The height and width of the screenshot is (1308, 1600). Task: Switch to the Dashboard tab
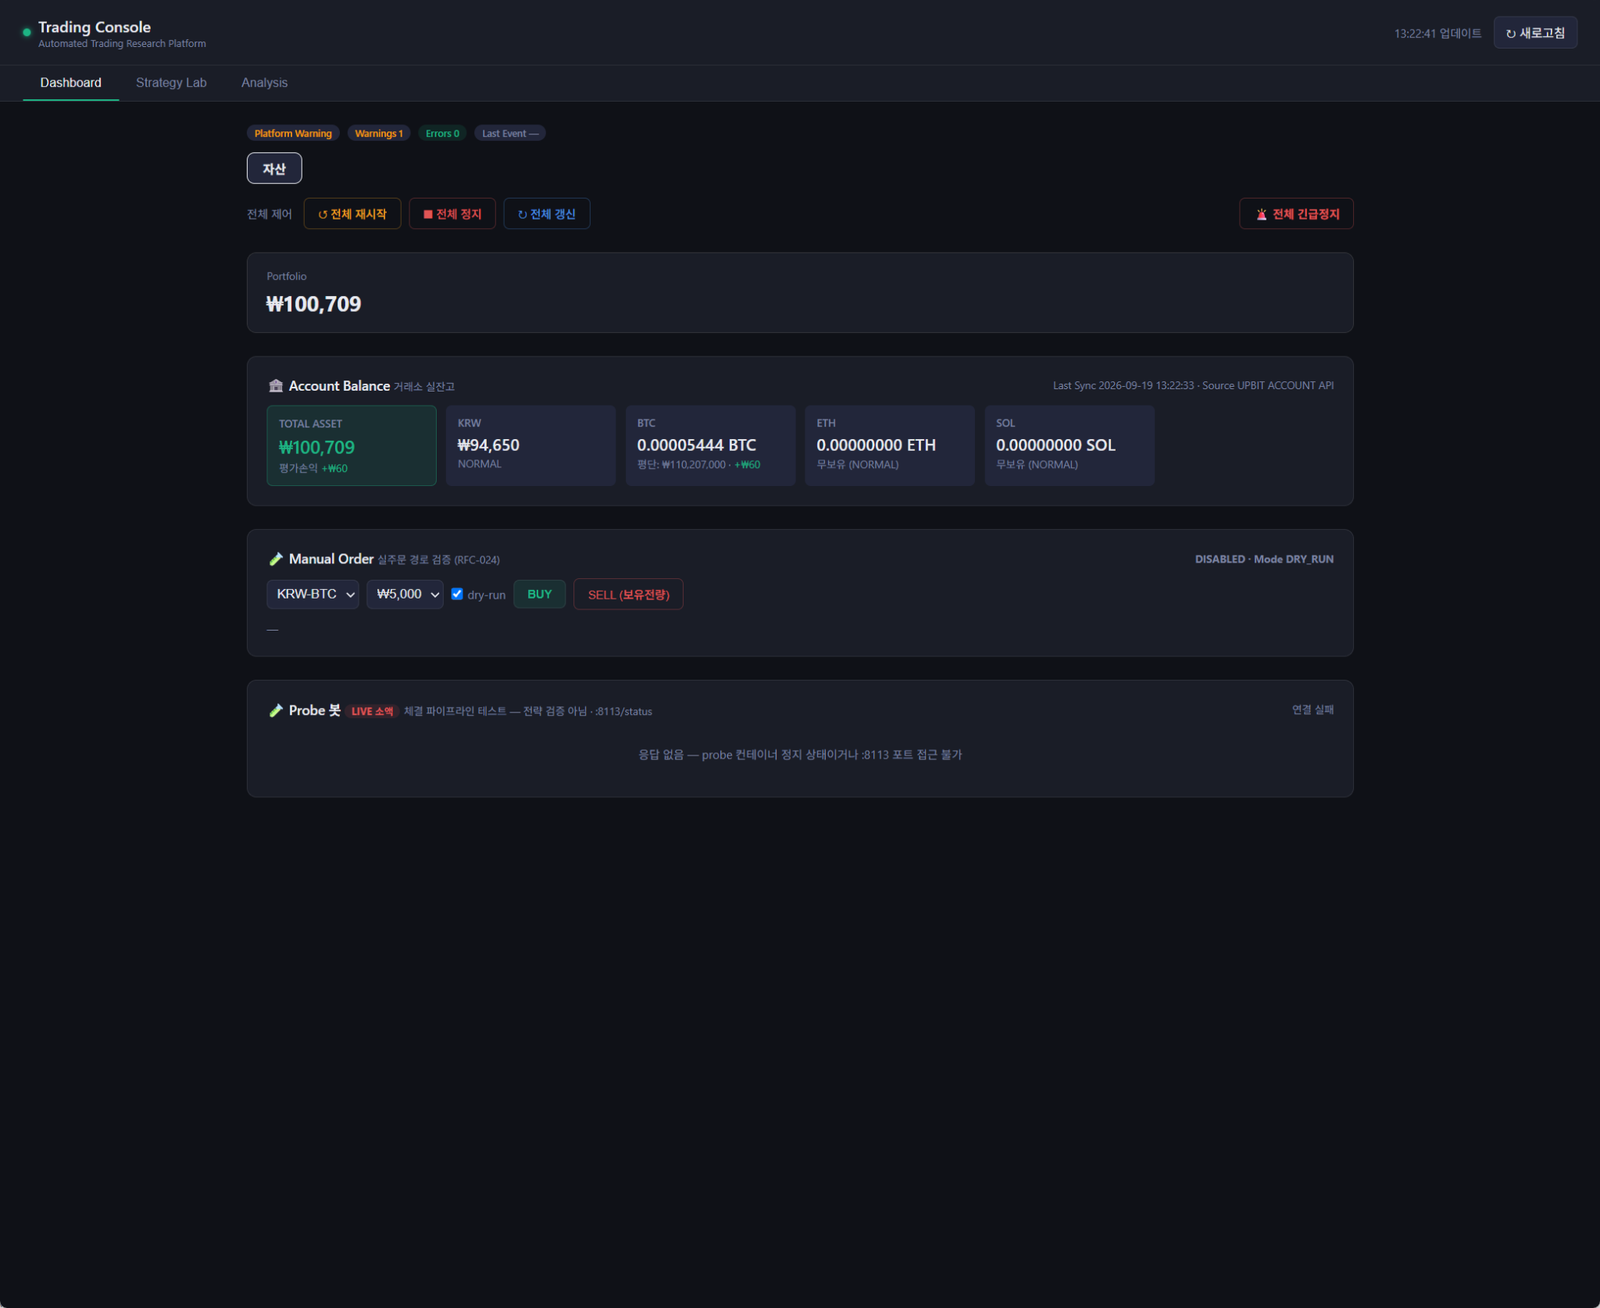click(71, 83)
